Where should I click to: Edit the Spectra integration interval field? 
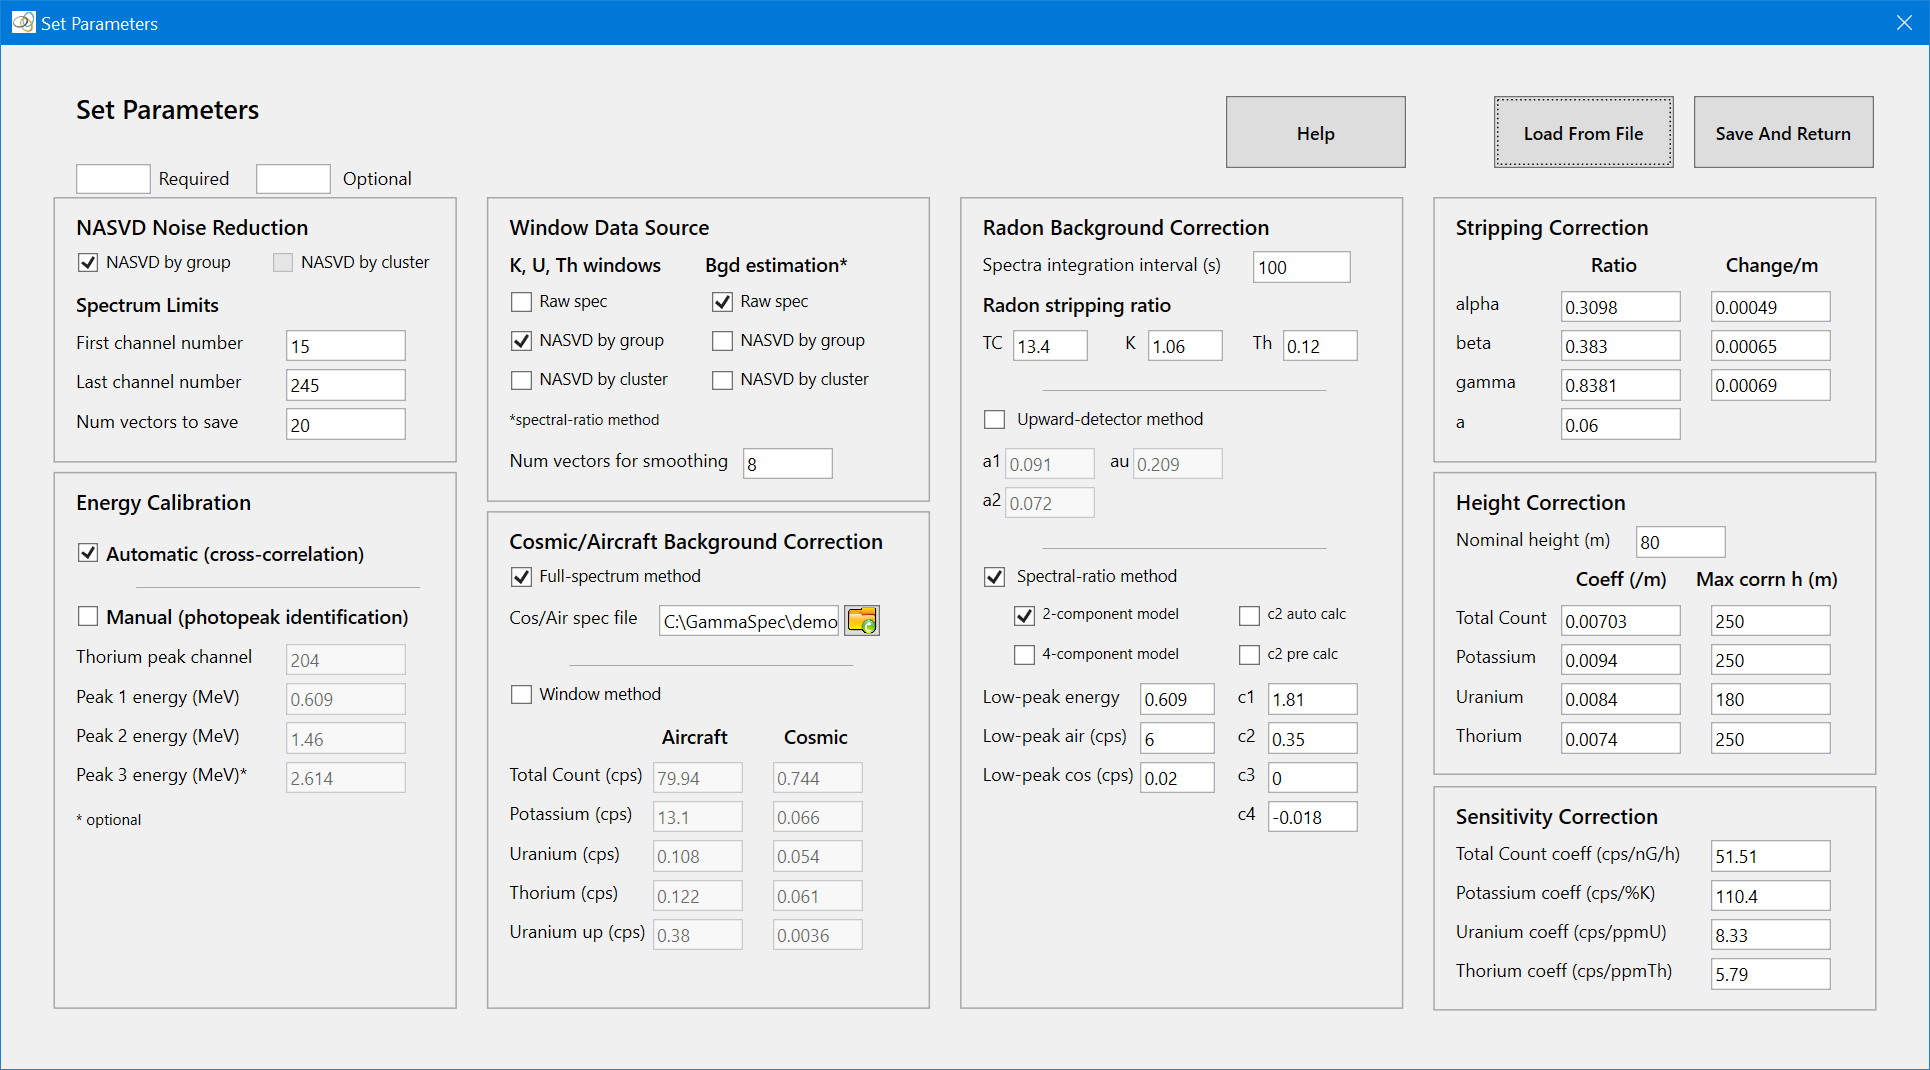pyautogui.click(x=1300, y=267)
